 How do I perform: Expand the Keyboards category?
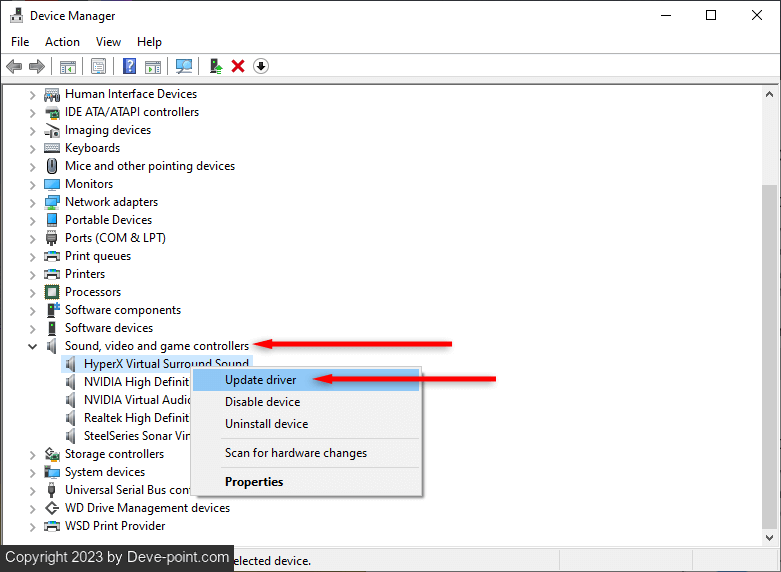point(32,148)
